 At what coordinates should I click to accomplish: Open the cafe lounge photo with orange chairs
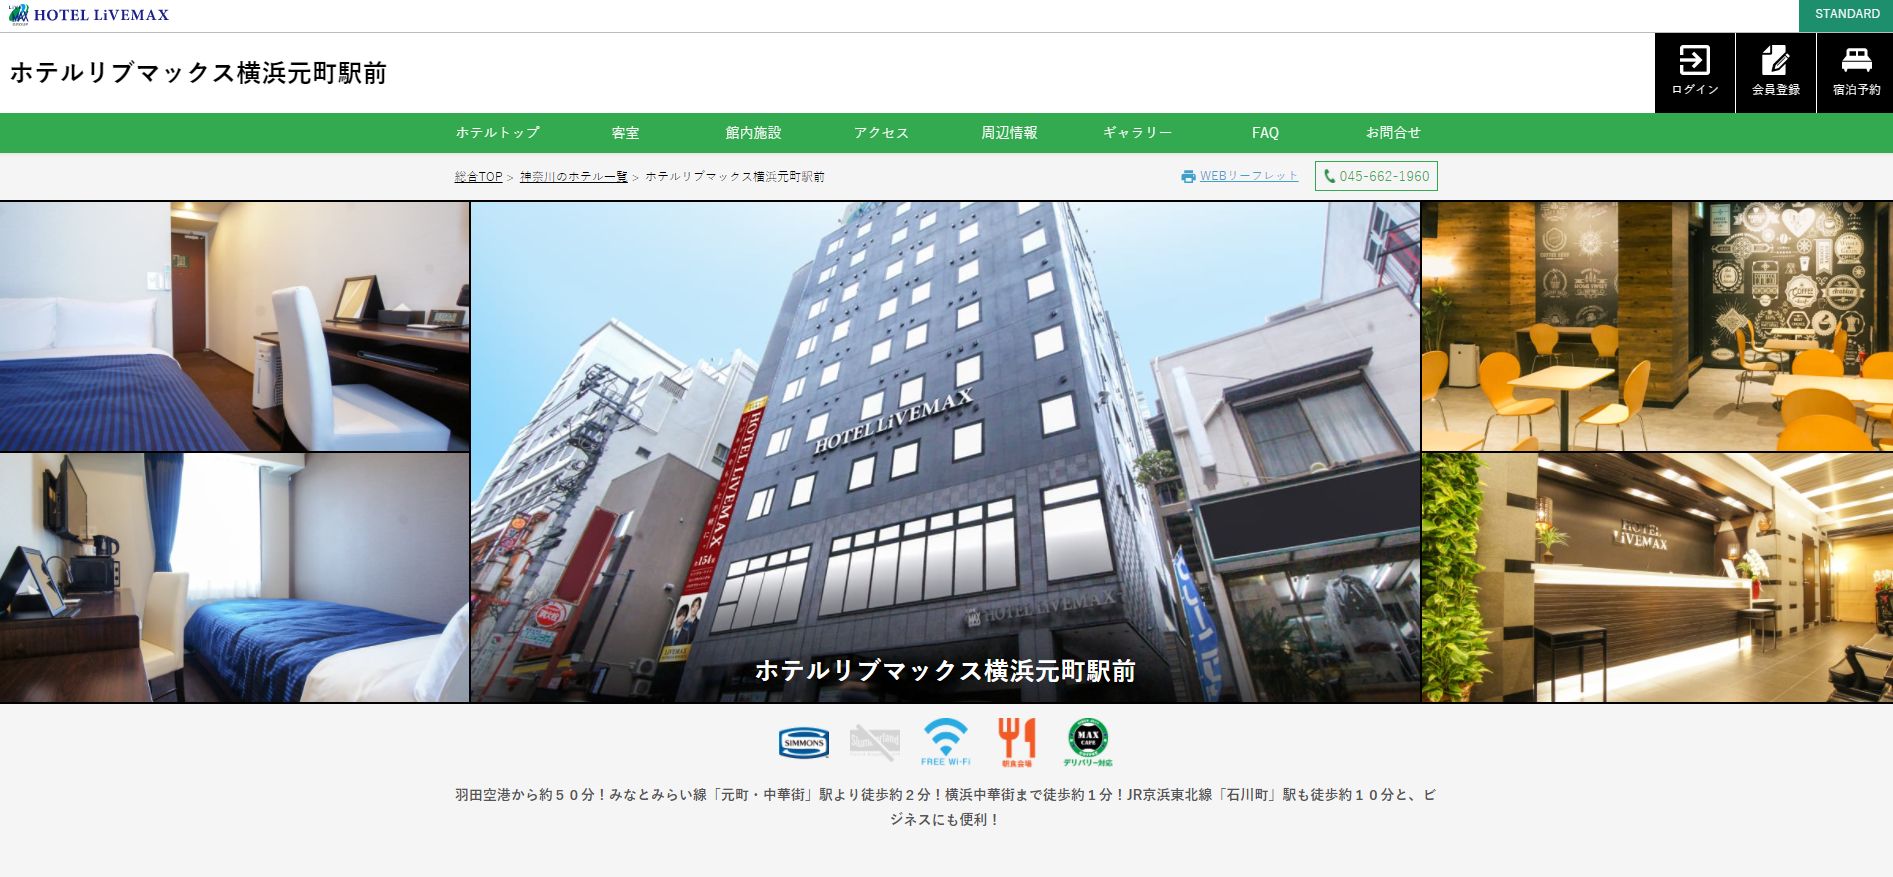tap(1657, 326)
